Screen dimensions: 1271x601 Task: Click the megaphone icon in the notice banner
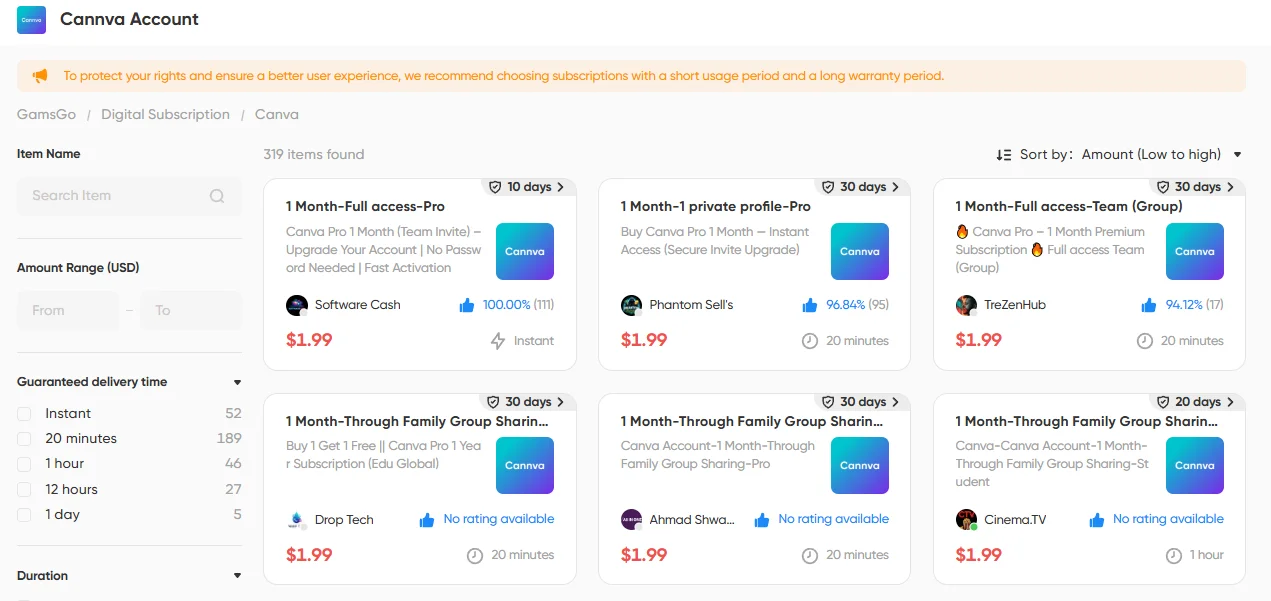point(40,75)
